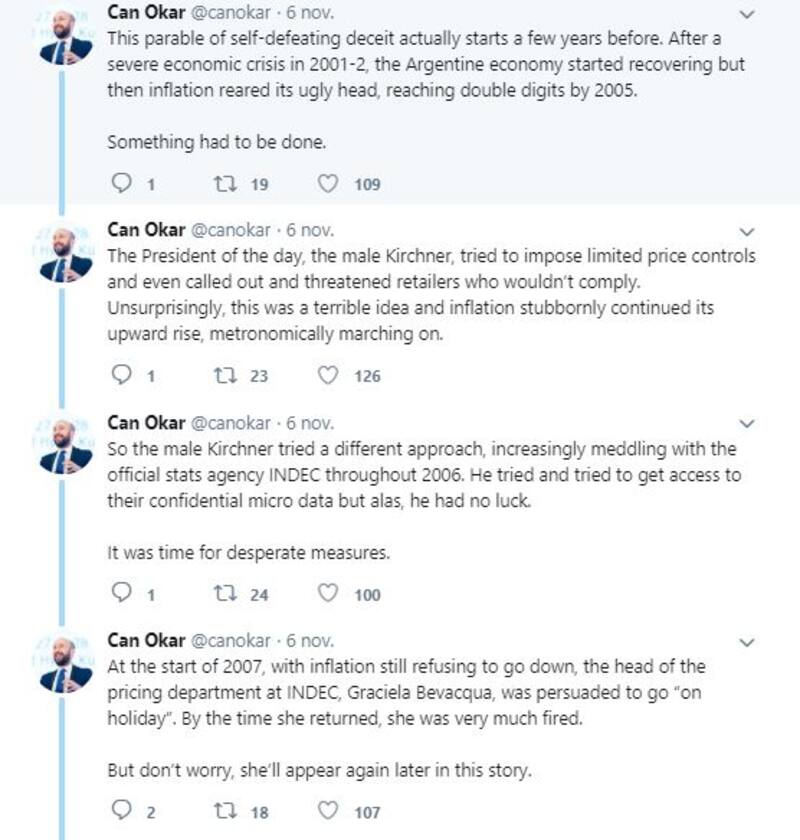Click @canokar handle on the price controls tweet
The image size is (800, 840).
[x=230, y=230]
